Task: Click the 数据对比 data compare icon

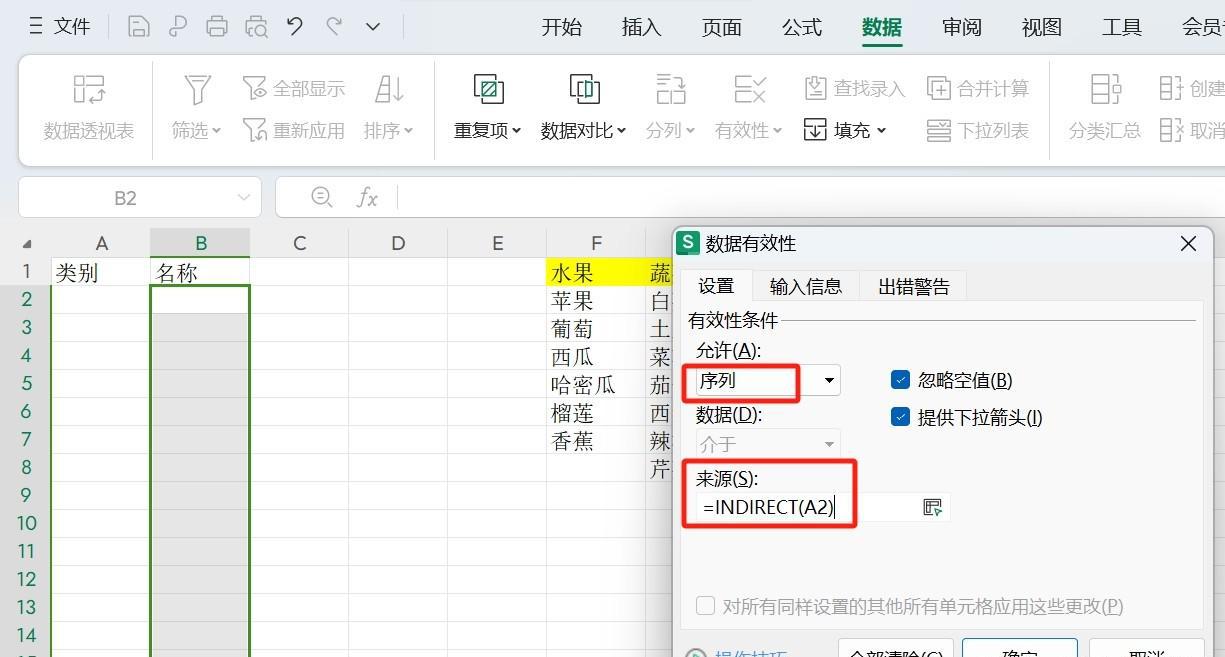Action: click(x=584, y=89)
